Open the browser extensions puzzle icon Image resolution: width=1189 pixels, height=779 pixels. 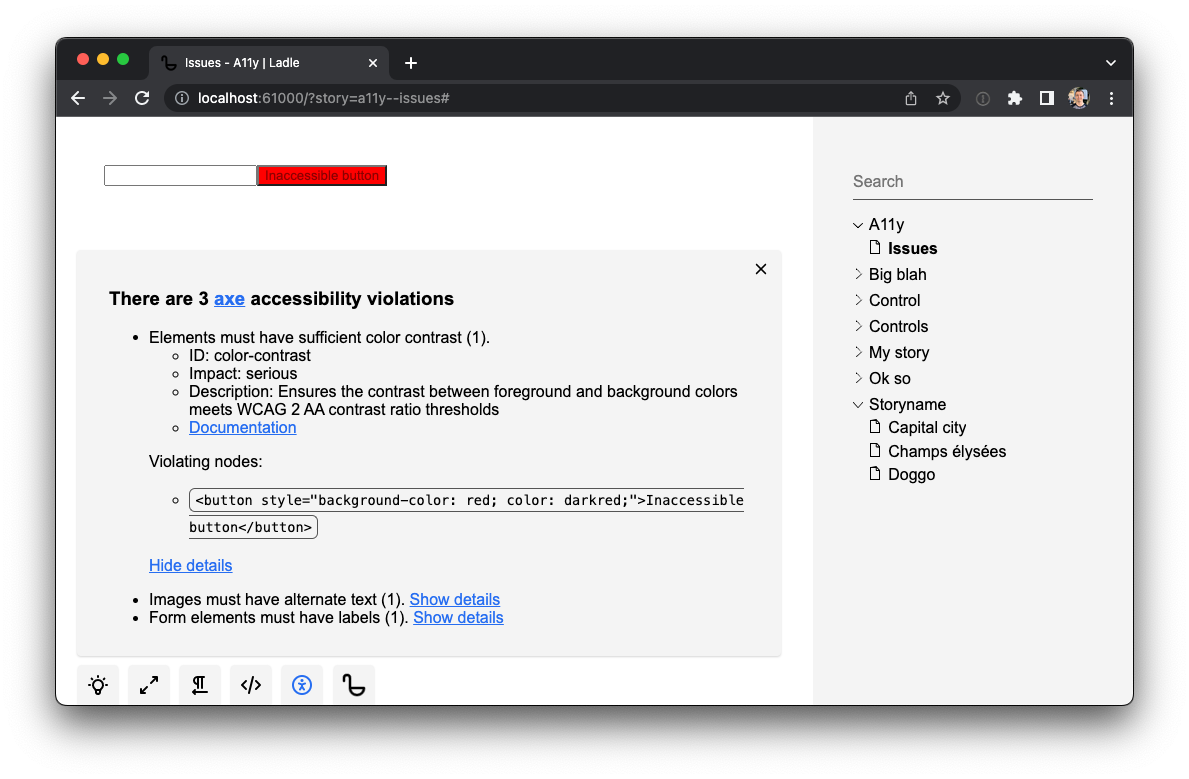click(1014, 98)
